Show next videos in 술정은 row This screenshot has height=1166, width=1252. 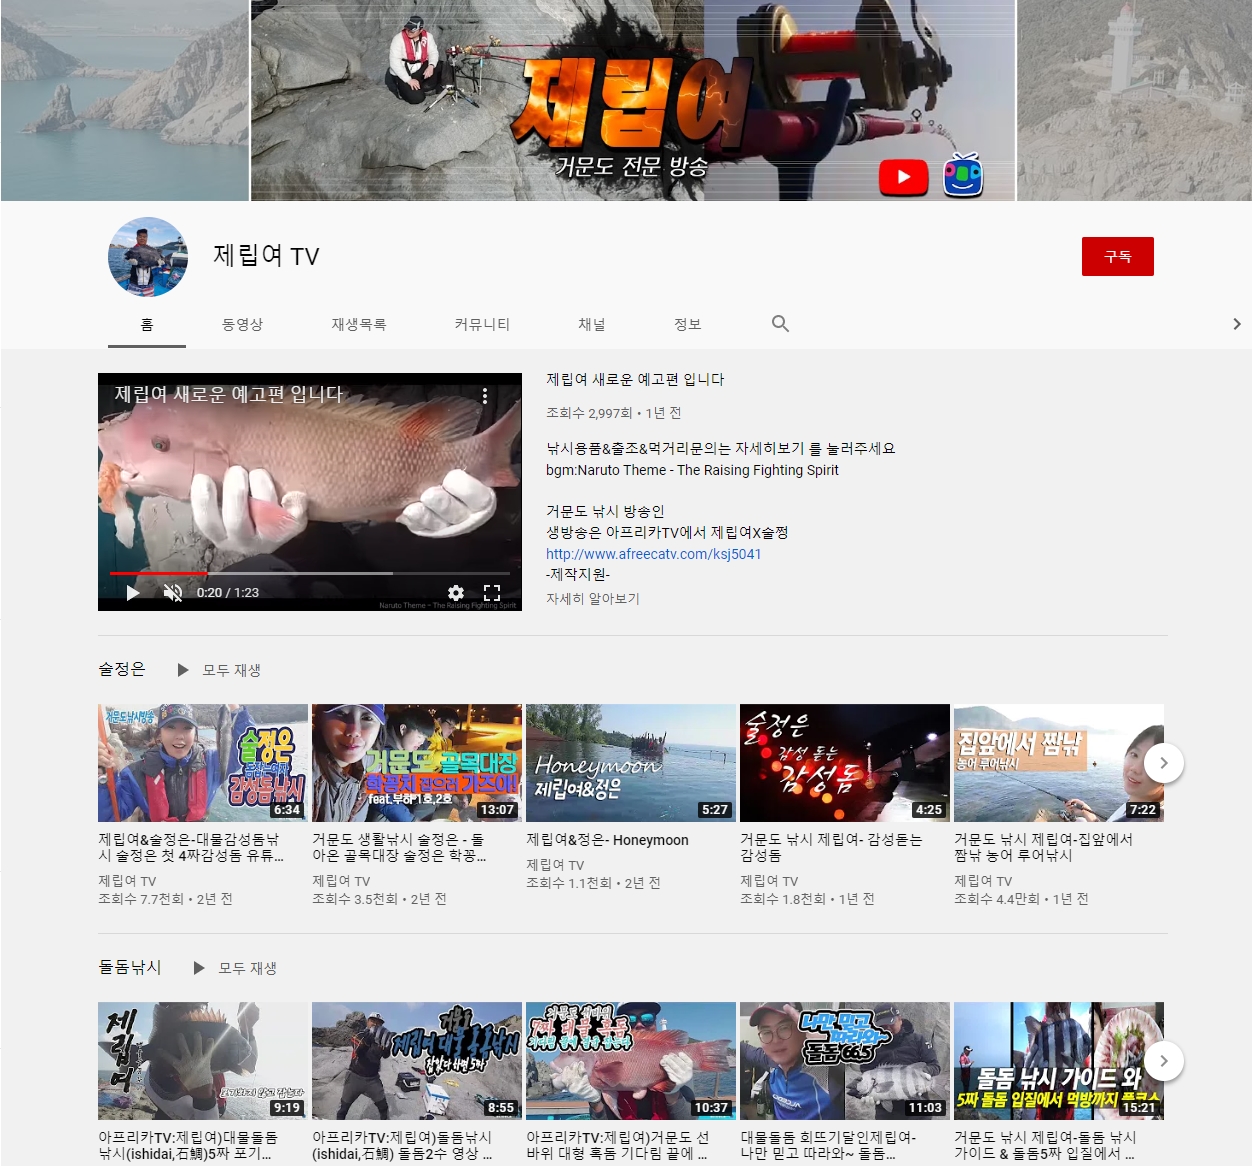(x=1163, y=763)
